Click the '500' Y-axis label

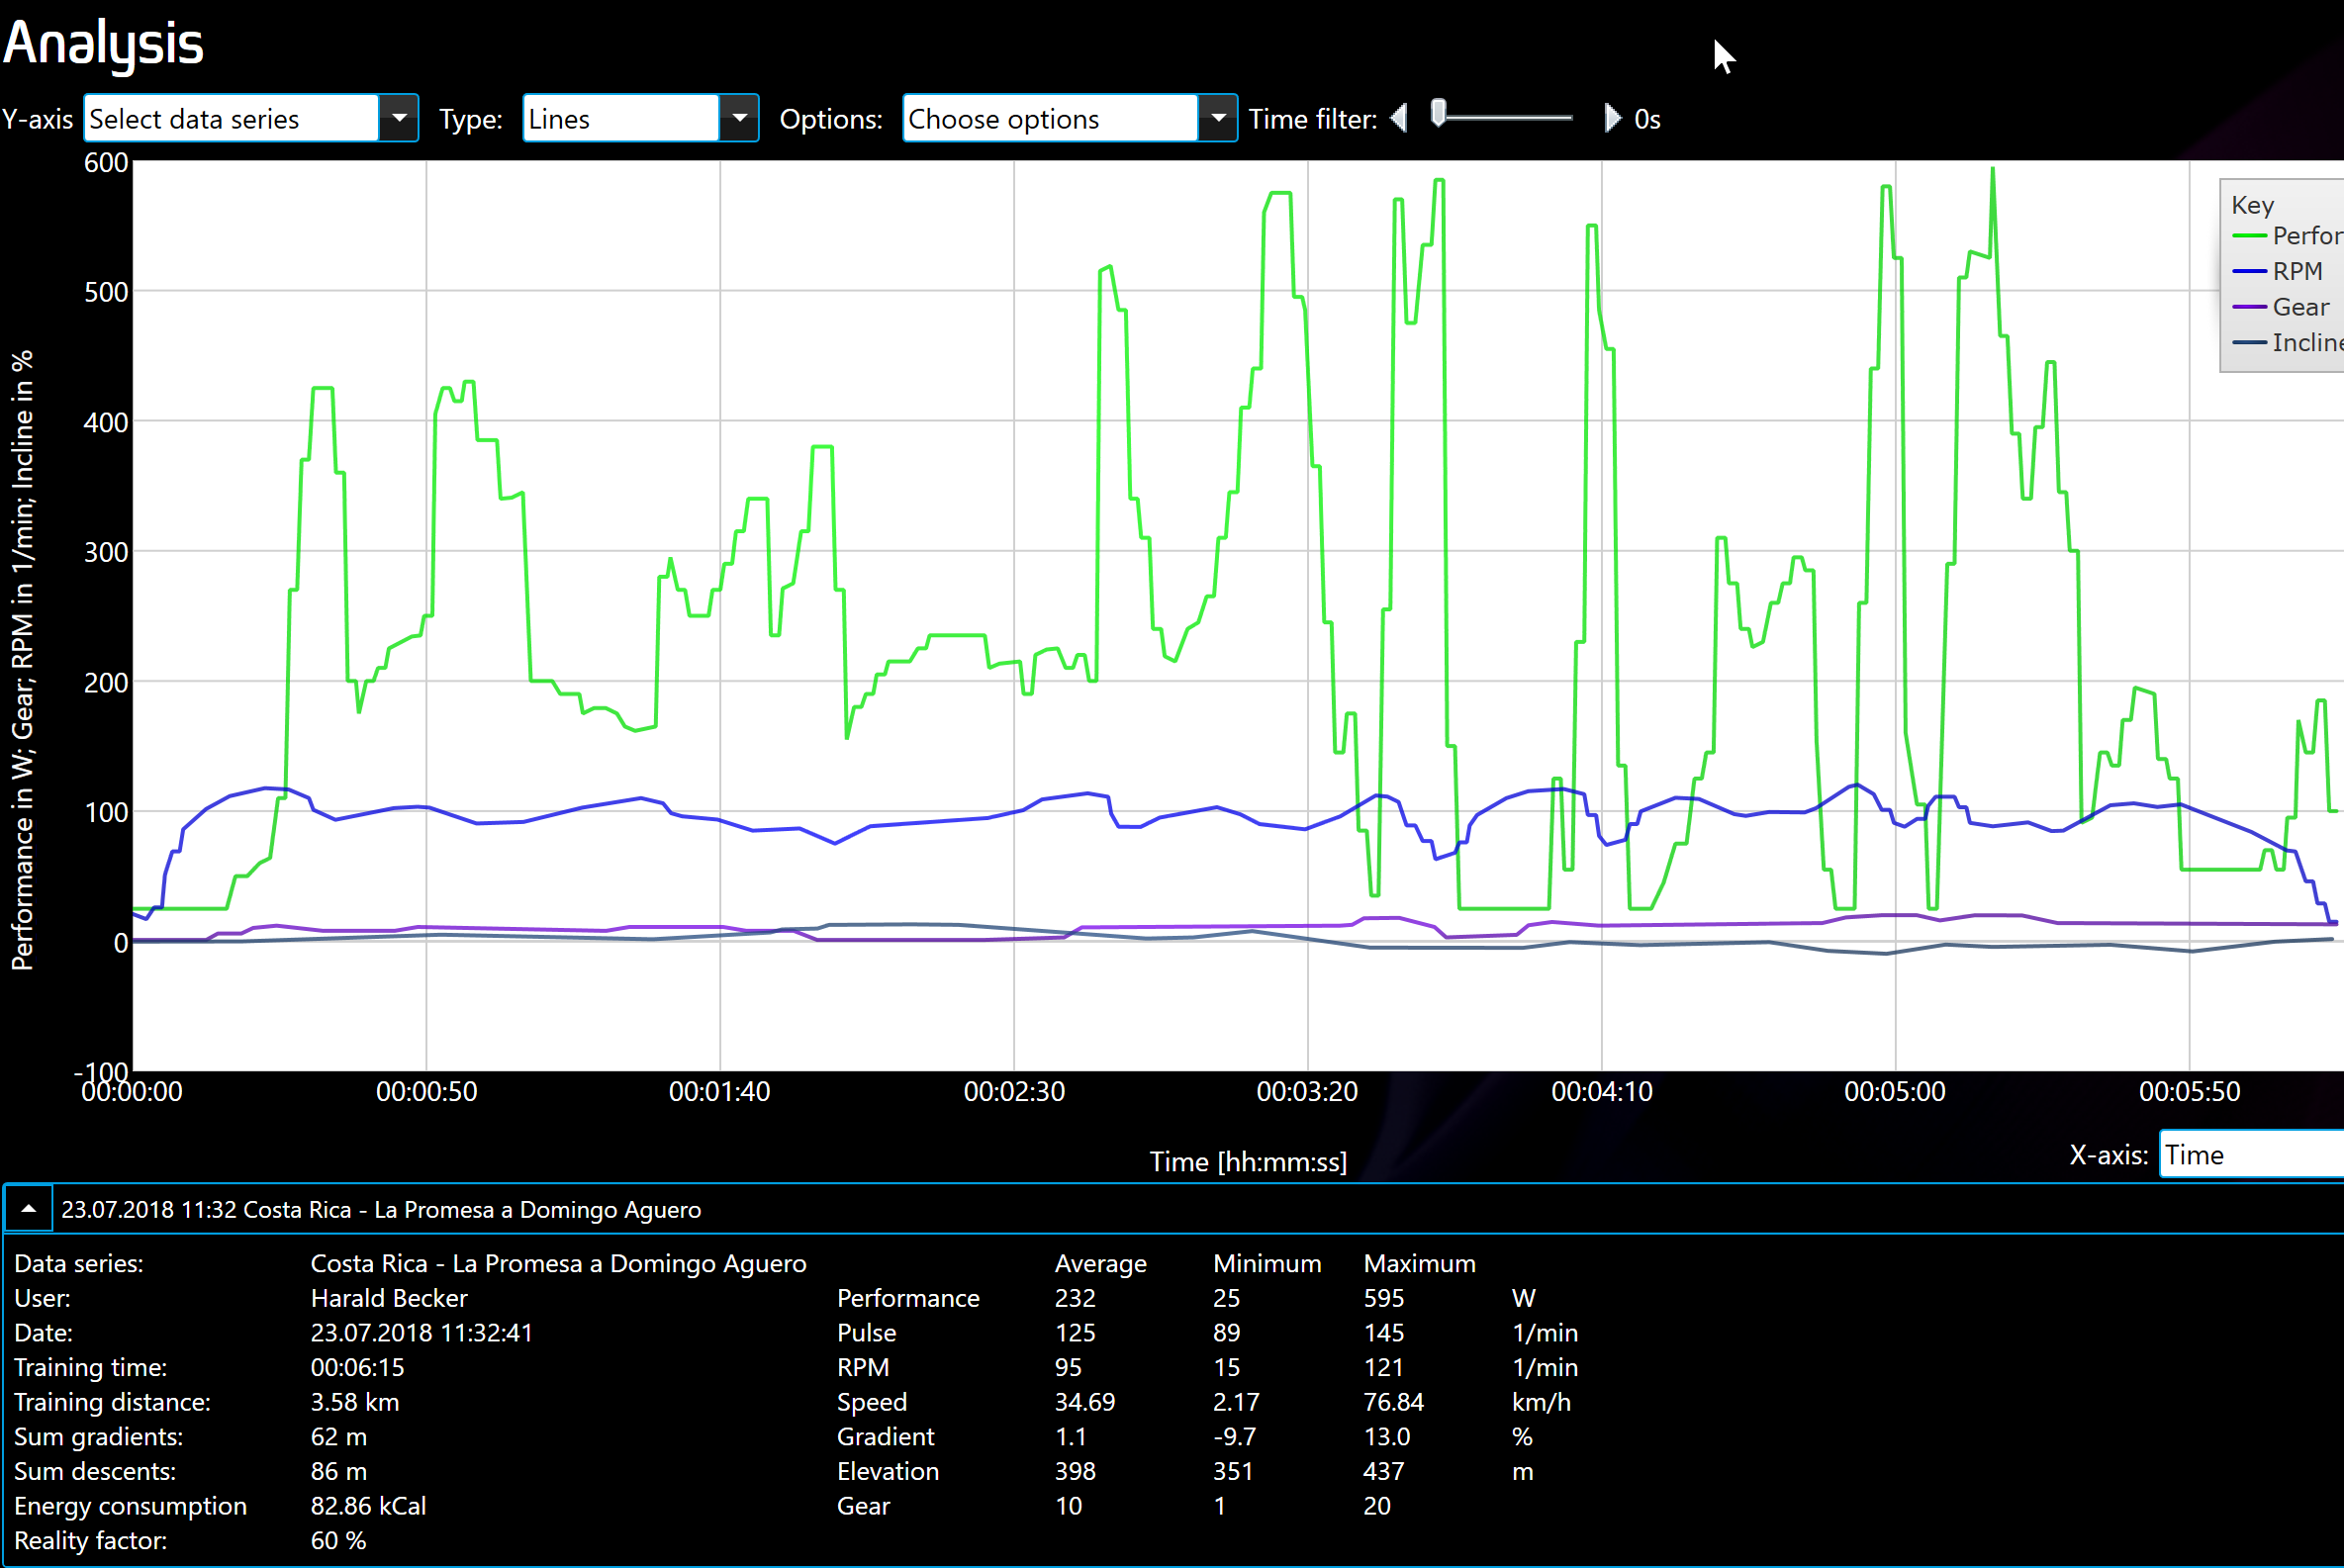(x=106, y=292)
